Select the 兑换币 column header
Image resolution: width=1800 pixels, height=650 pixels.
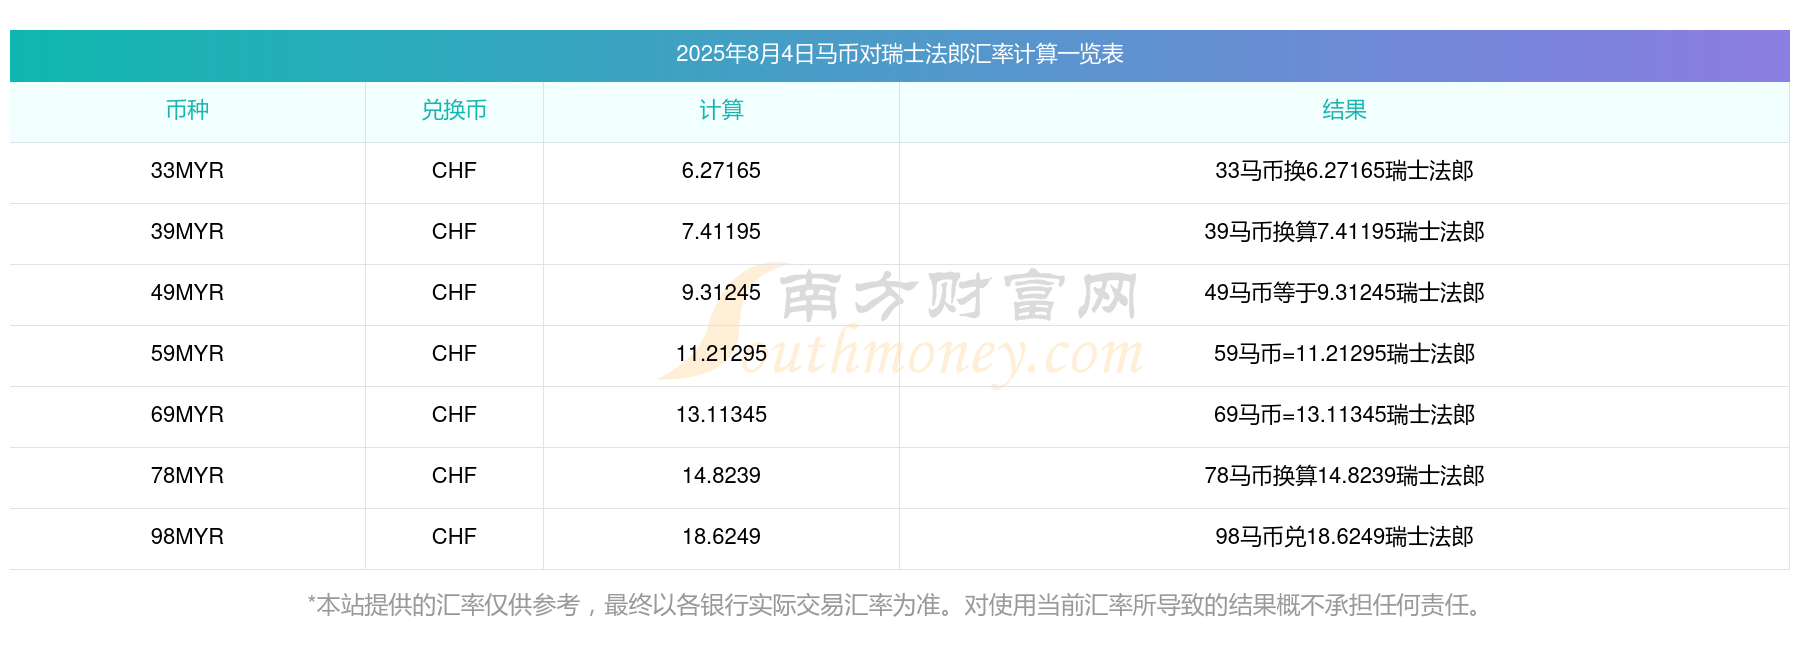pyautogui.click(x=454, y=110)
